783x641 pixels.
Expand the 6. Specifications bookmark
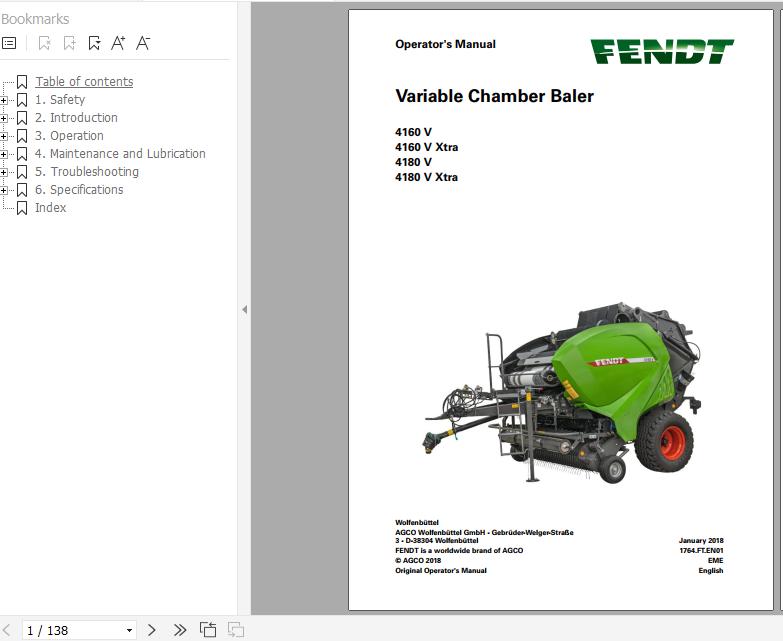pos(3,190)
